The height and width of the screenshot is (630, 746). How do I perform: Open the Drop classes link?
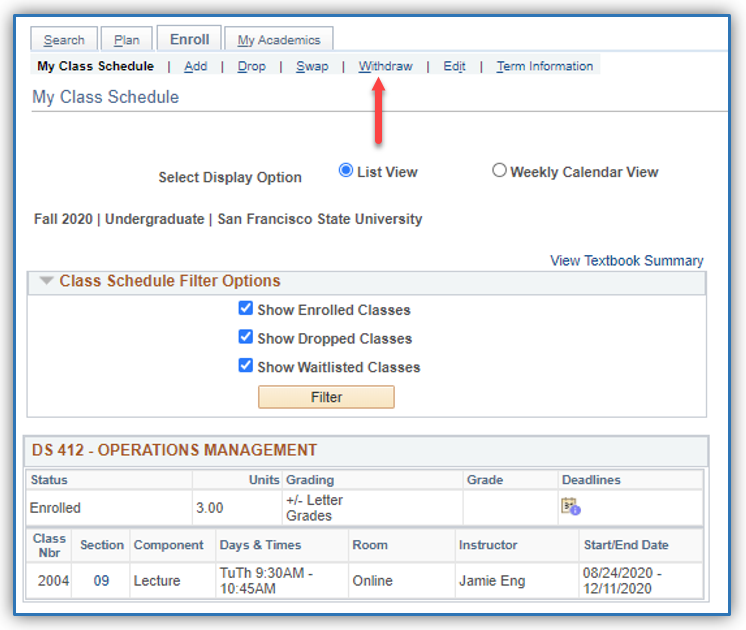252,66
